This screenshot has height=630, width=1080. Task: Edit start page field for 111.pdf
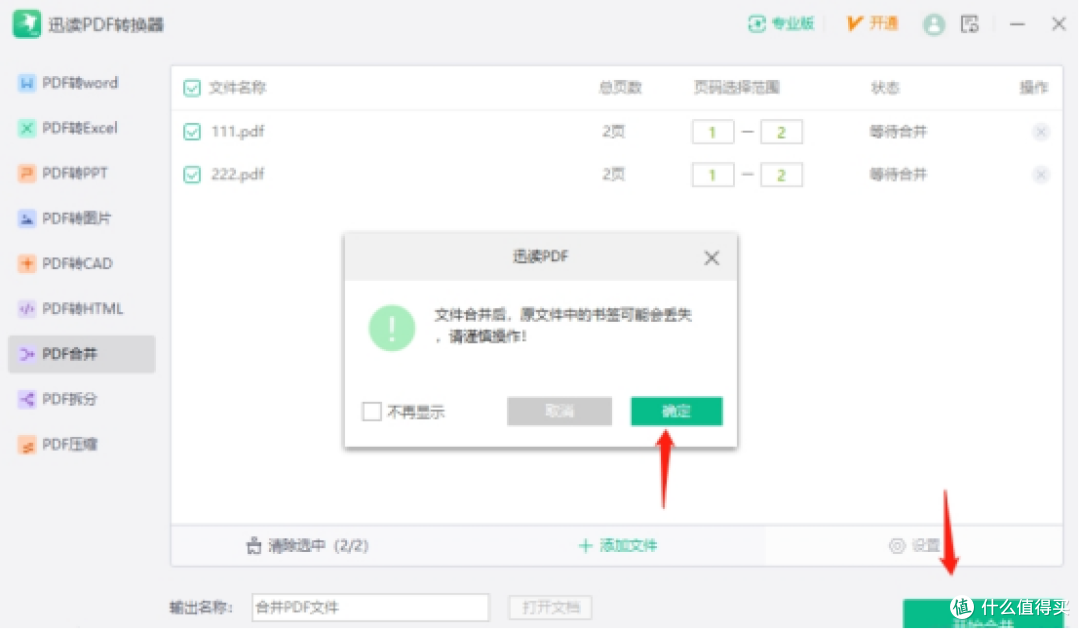pyautogui.click(x=713, y=132)
